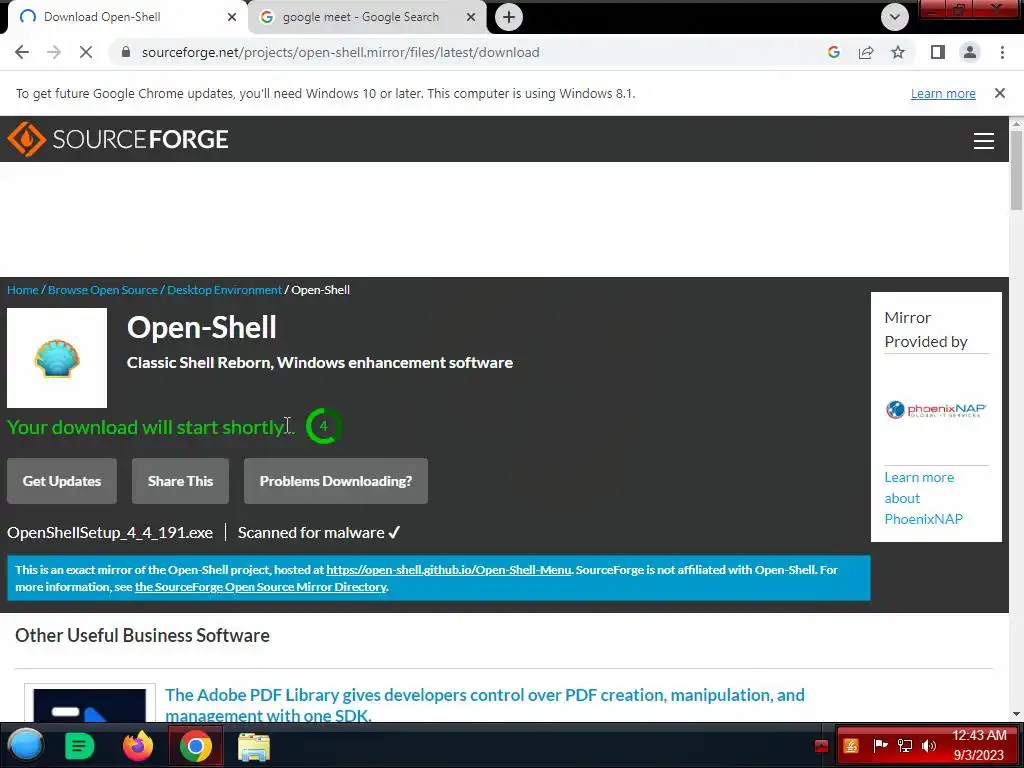
Task: Click the download countdown circle
Action: coord(323,426)
